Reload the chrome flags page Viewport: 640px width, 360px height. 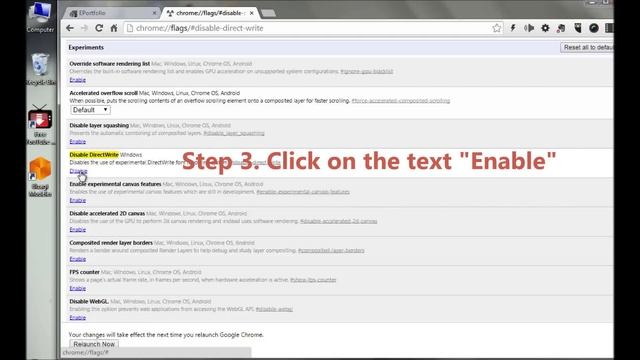(x=99, y=28)
